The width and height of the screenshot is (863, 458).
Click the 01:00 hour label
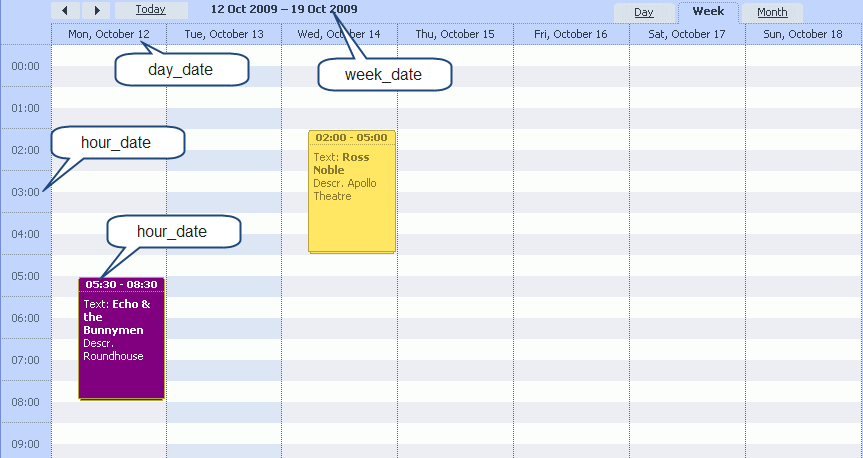click(x=25, y=108)
